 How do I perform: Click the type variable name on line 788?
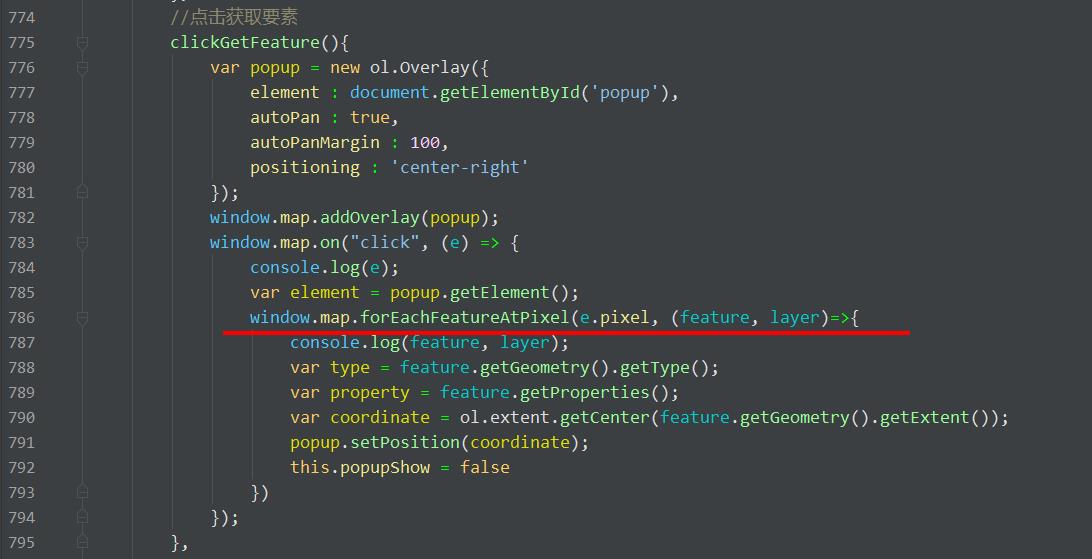coord(350,368)
